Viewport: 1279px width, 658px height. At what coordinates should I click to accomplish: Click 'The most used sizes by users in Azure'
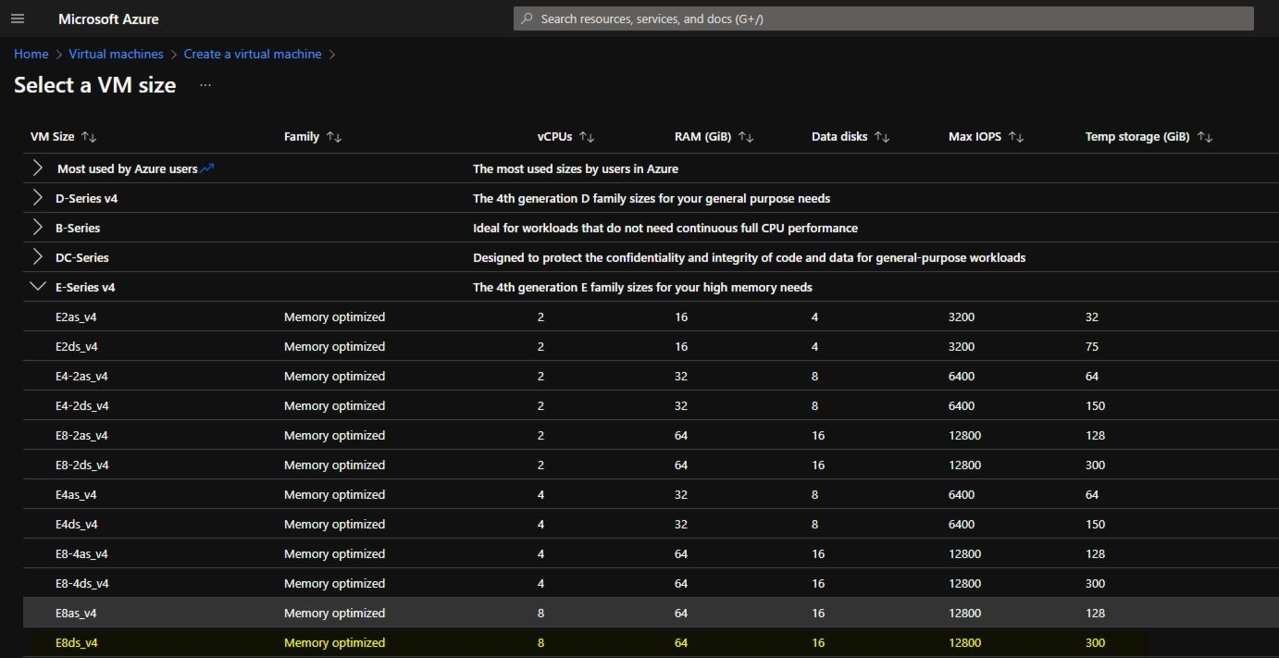pos(575,169)
